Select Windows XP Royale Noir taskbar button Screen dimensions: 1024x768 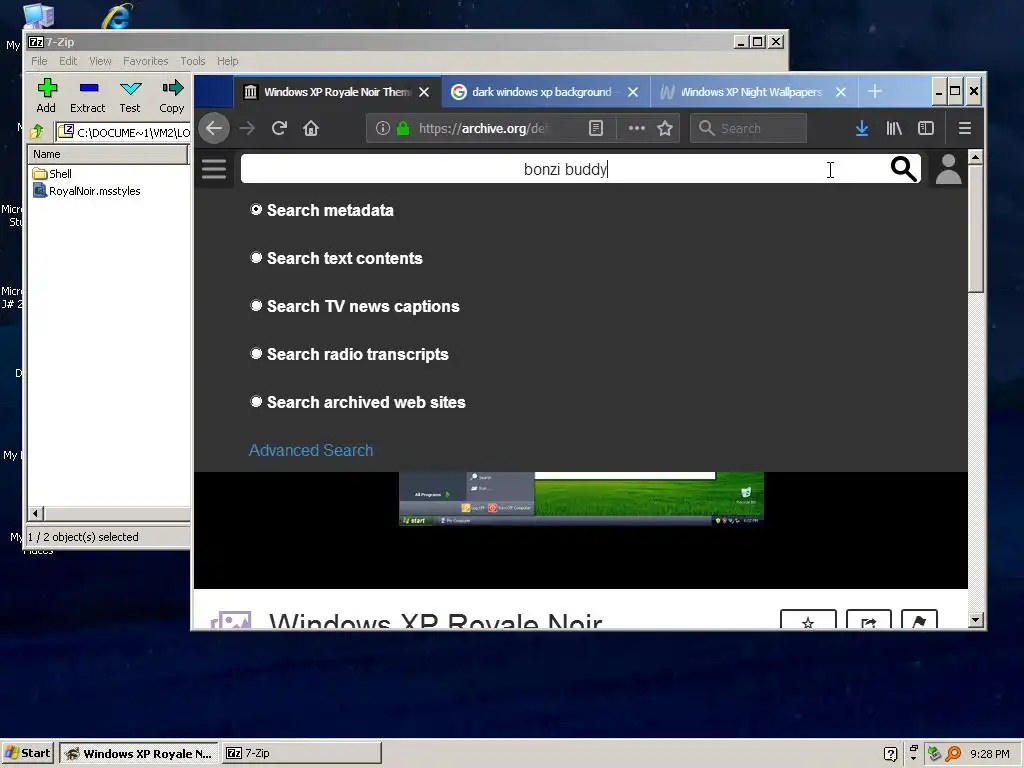[x=139, y=753]
